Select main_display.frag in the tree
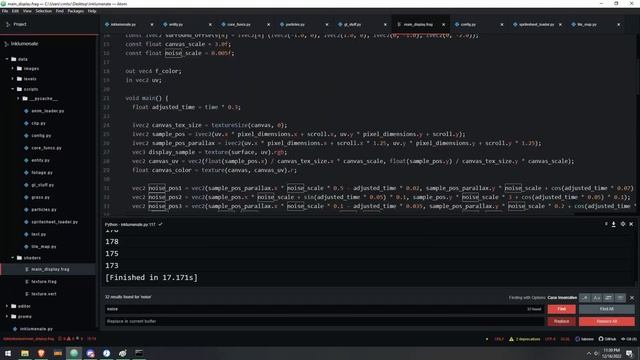The width and height of the screenshot is (640, 360). pos(50,269)
